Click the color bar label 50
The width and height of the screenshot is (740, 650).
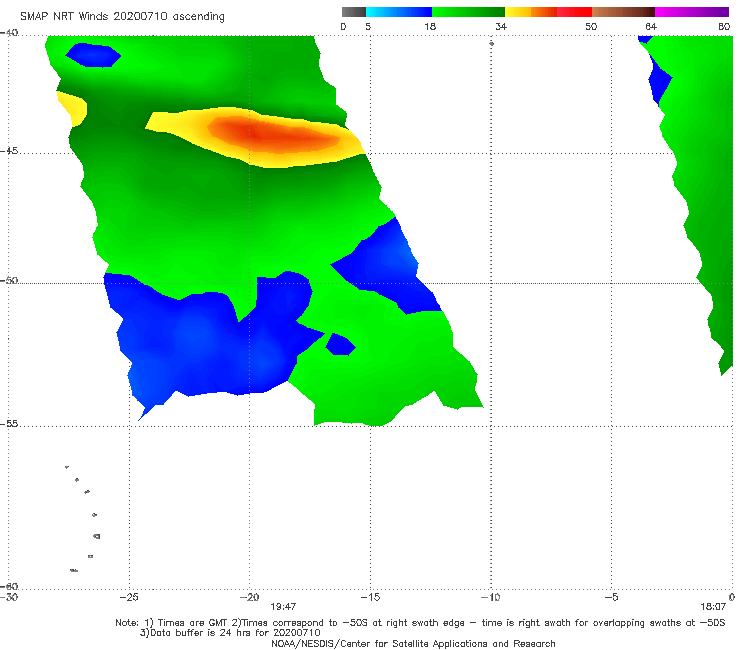coord(591,26)
